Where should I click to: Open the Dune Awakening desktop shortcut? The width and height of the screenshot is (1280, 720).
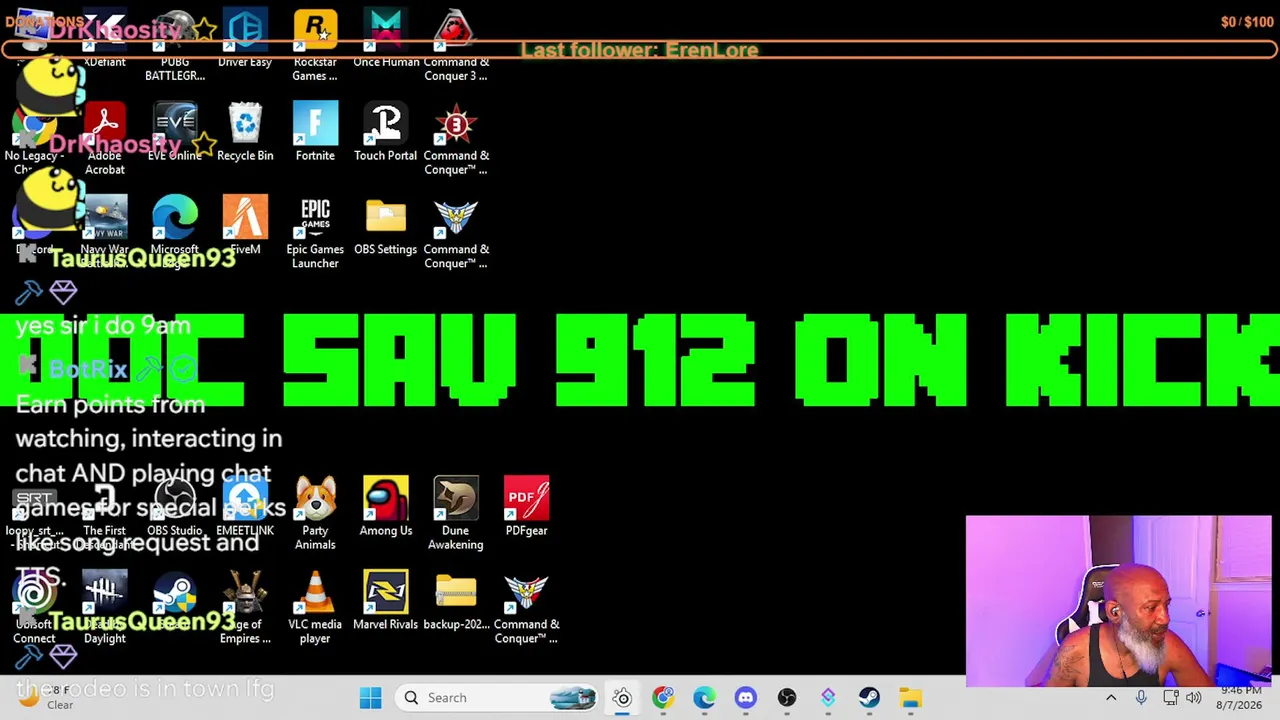coord(456,514)
